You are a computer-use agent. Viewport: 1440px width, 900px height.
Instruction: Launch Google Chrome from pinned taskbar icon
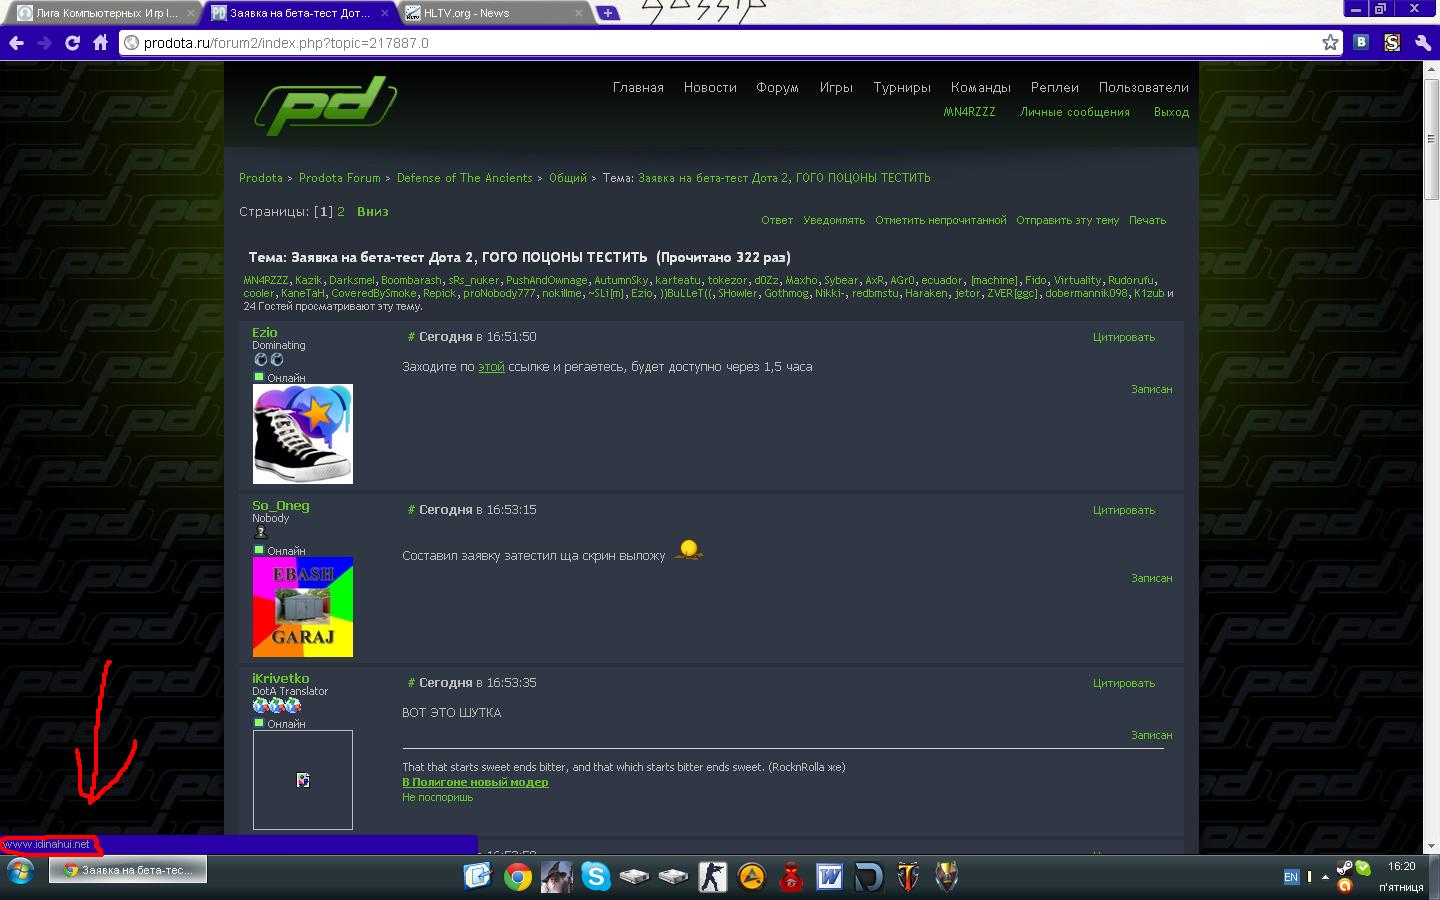point(517,877)
